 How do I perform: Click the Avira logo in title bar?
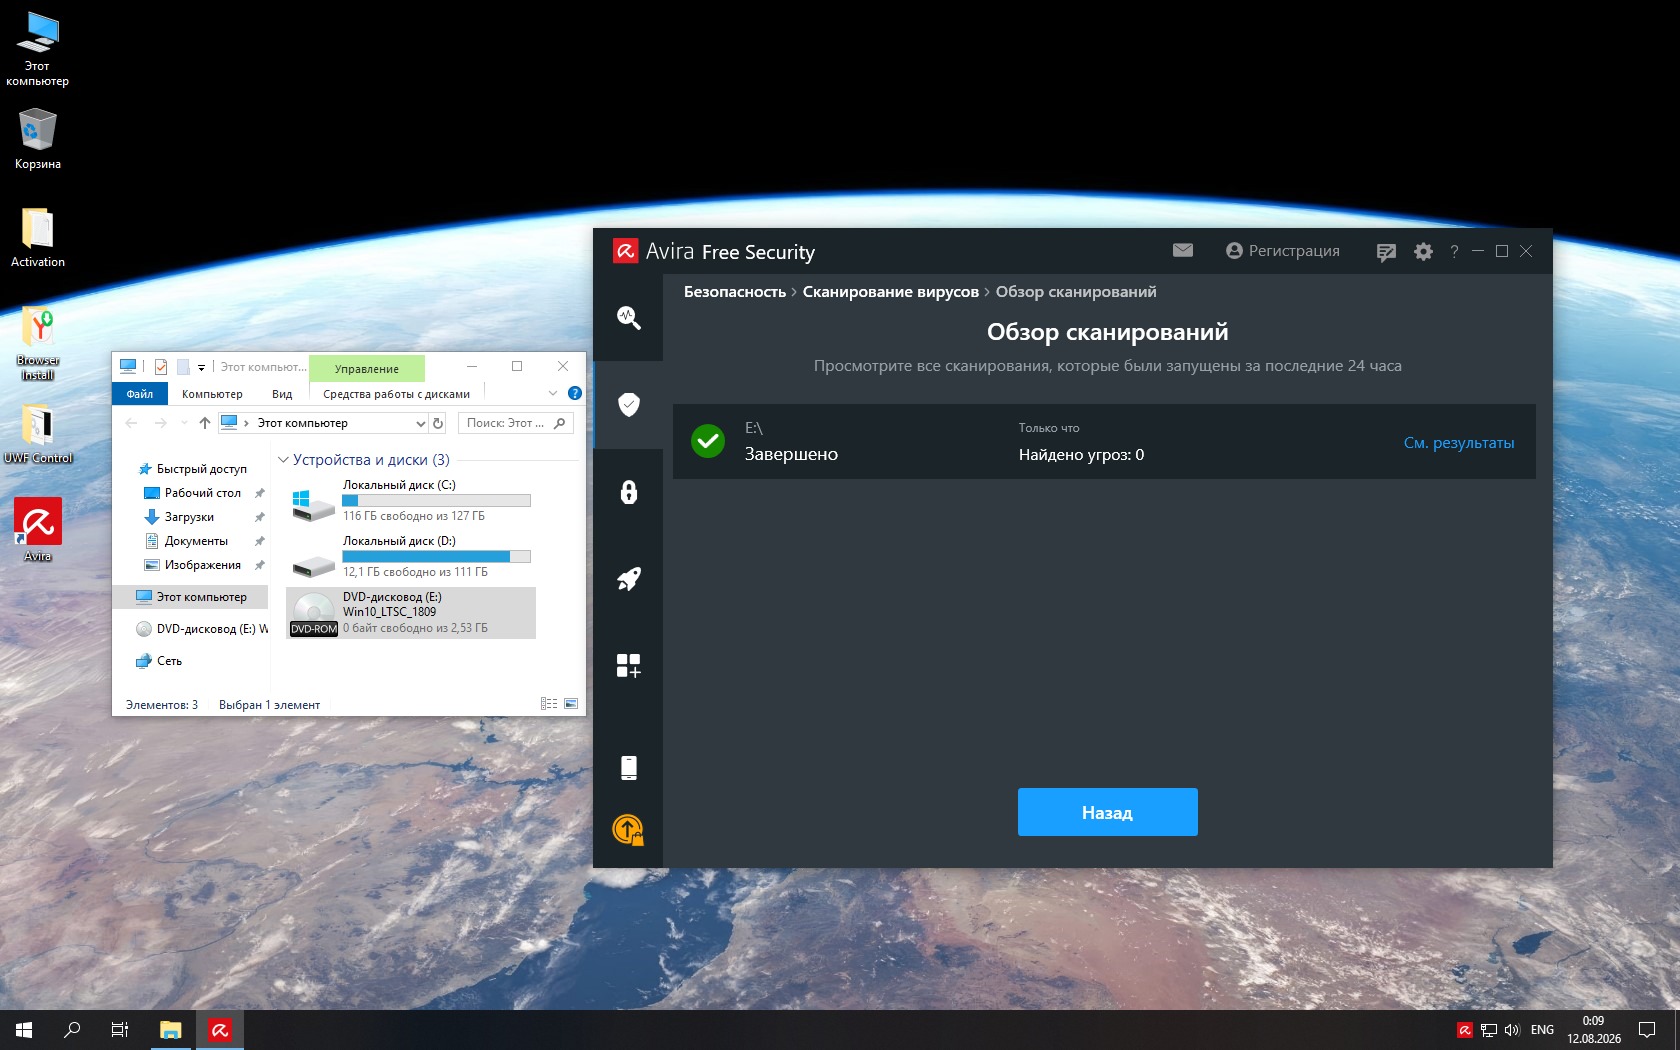click(625, 251)
